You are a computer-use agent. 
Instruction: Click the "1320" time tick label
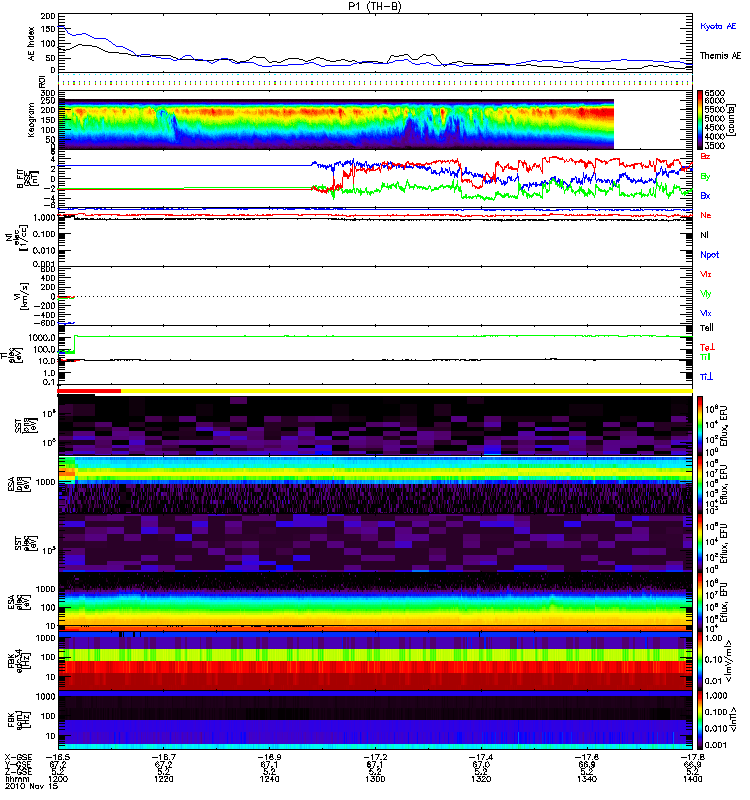pyautogui.click(x=481, y=779)
